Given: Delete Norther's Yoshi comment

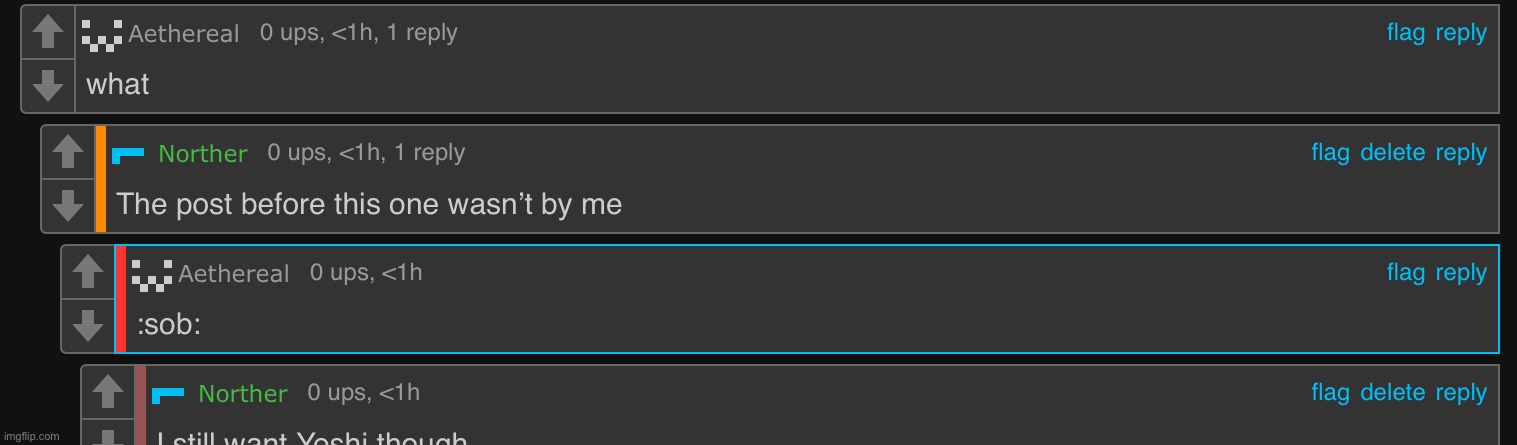Looking at the screenshot, I should (1392, 393).
